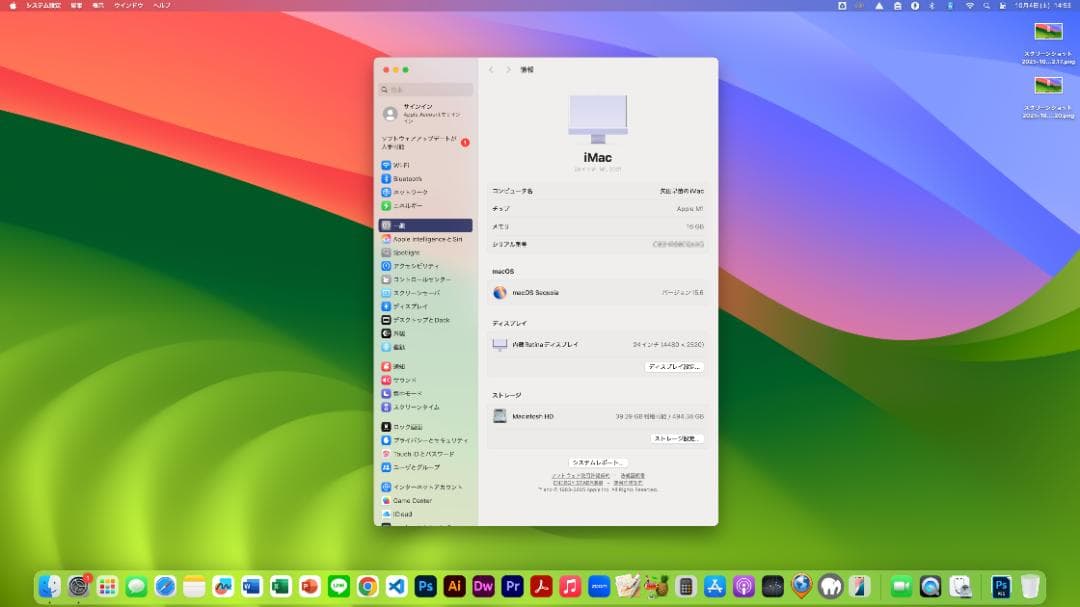Image resolution: width=1080 pixels, height=607 pixels.
Task: Open Wi-Fi settings from the sidebar
Action: coord(404,164)
